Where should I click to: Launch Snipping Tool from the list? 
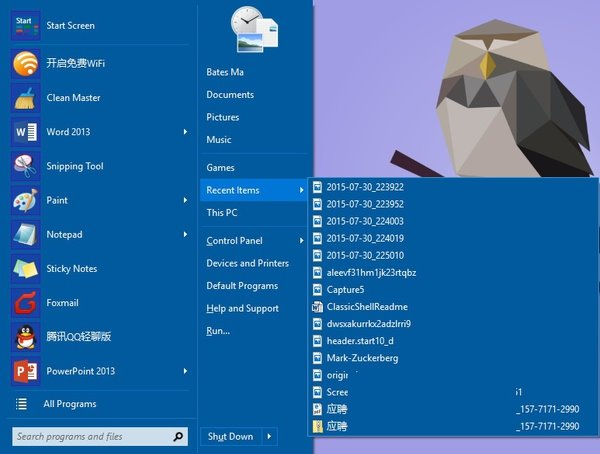point(74,167)
